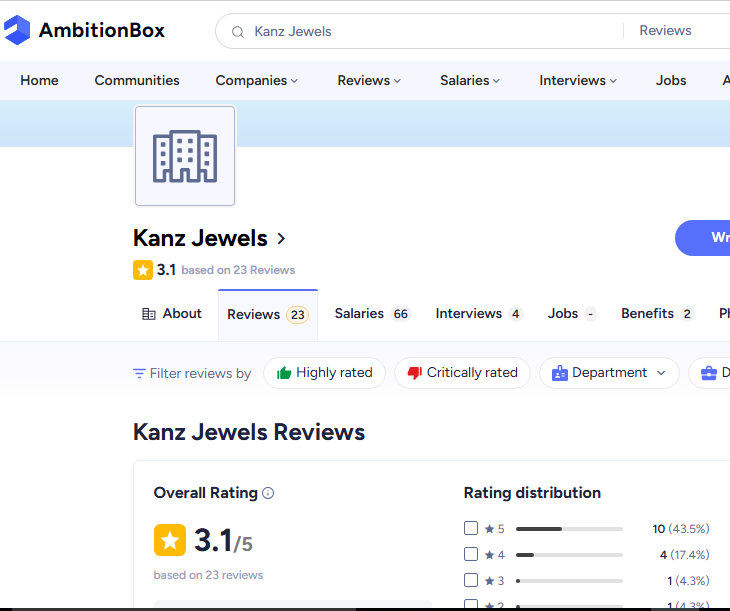Expand the Salaries navigation dropdown

pos(470,81)
